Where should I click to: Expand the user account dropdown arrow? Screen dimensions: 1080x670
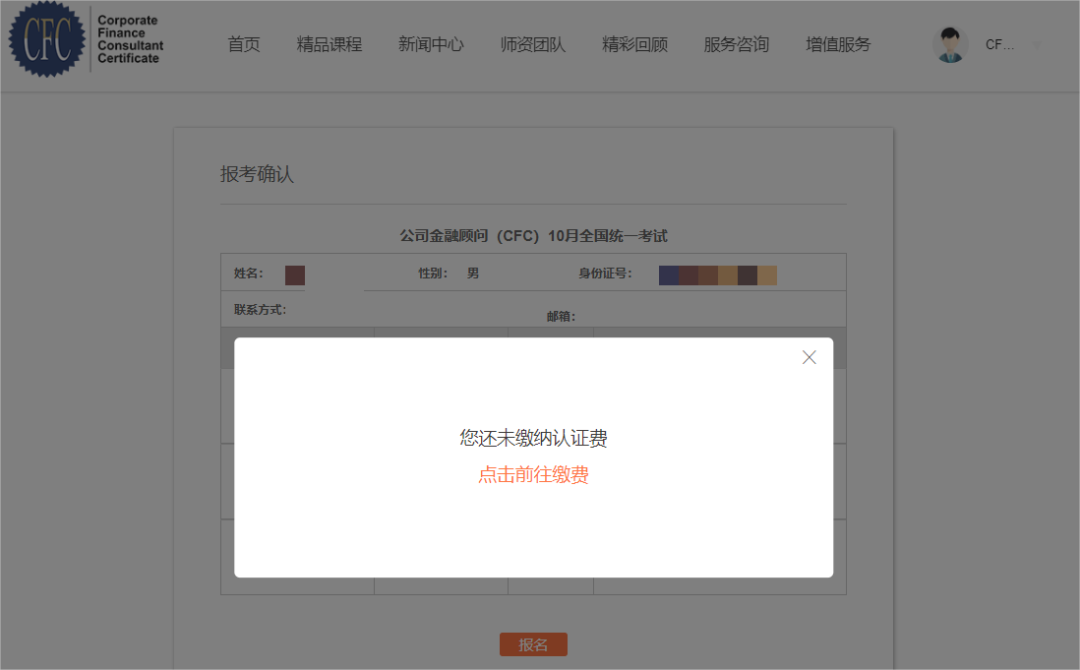[x=1037, y=45]
